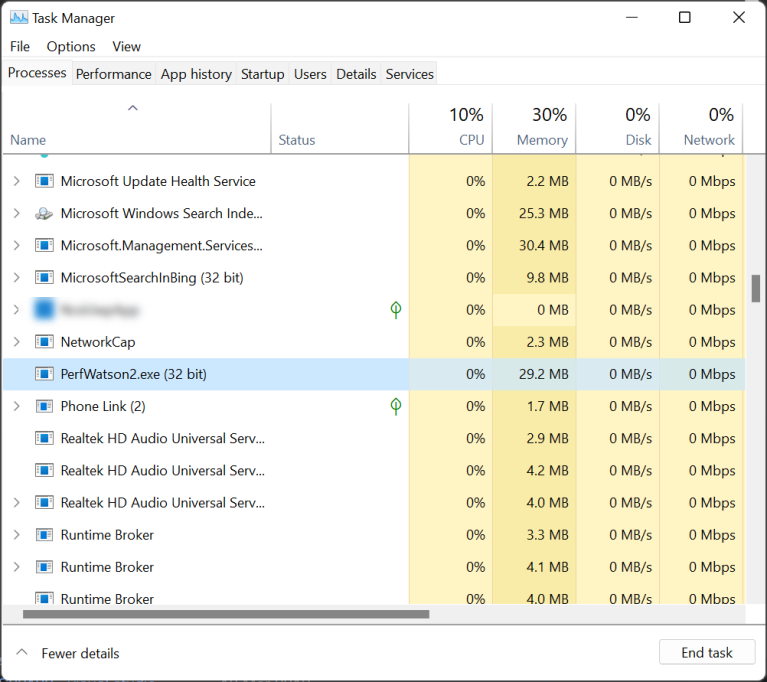Click the icon of the Realtek row using 4.2 MB
Image resolution: width=767 pixels, height=682 pixels.
[x=44, y=471]
